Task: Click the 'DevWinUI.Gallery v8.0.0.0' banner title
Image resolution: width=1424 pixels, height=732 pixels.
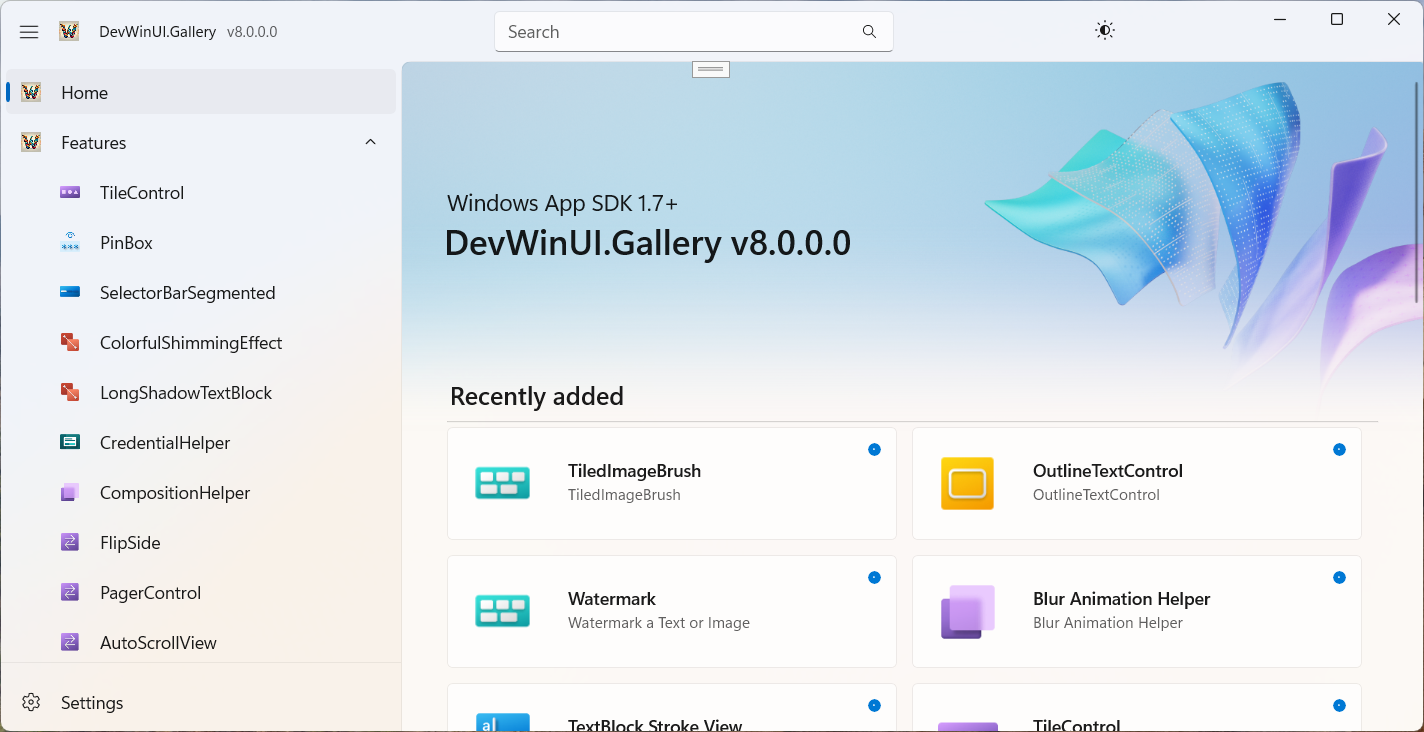Action: (648, 243)
